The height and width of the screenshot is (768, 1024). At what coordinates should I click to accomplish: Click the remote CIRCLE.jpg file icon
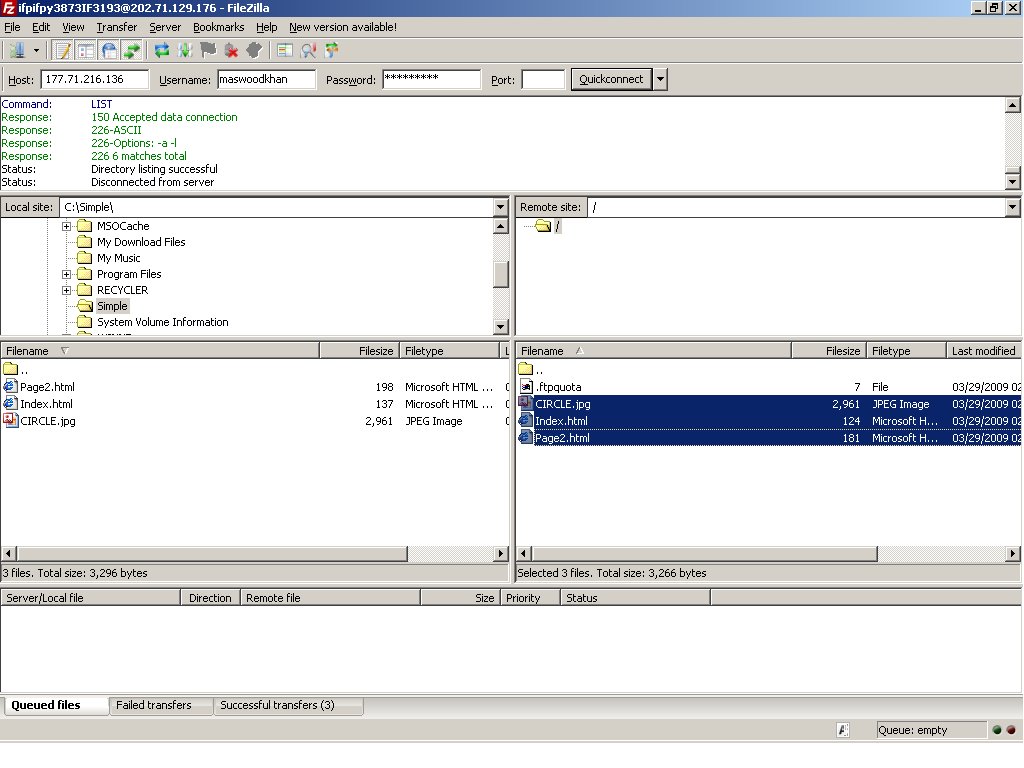pyautogui.click(x=526, y=404)
